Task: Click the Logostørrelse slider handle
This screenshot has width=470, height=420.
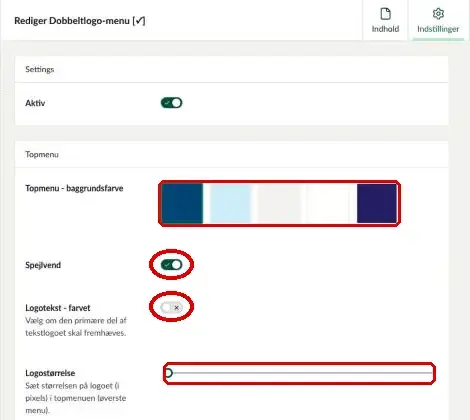Action: (169, 373)
